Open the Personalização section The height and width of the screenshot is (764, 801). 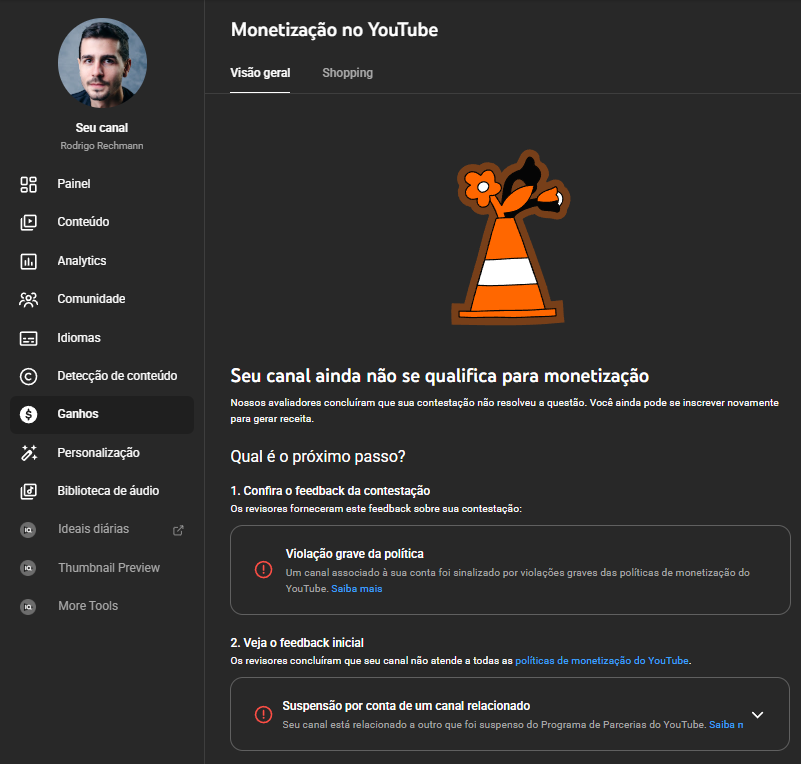coord(102,453)
